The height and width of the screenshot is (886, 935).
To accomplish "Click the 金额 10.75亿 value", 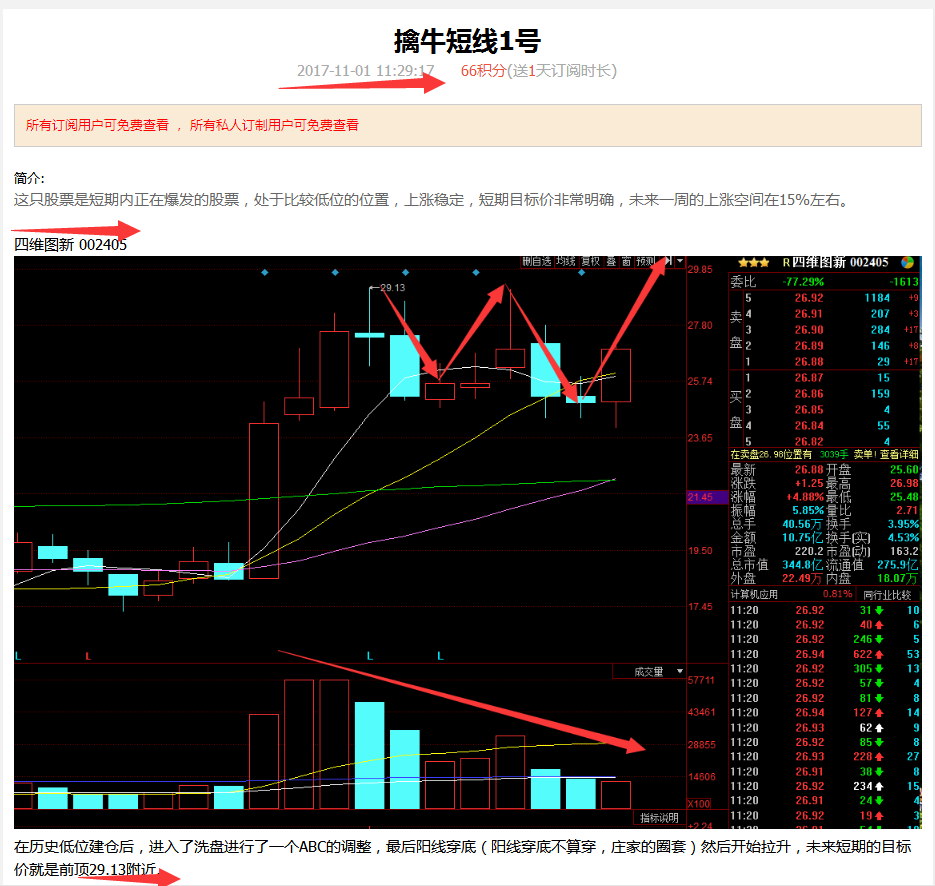I will coord(802,538).
